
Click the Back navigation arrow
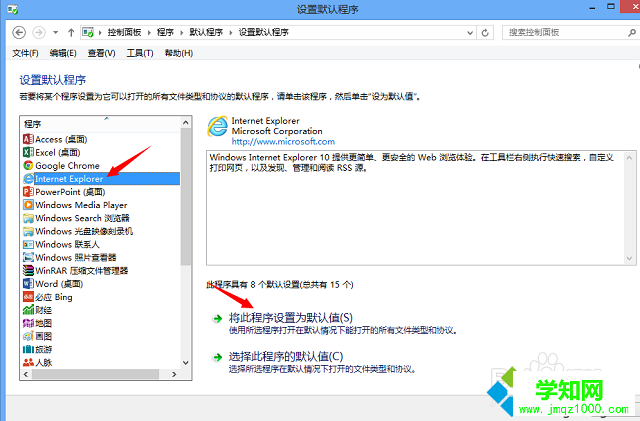[x=19, y=32]
